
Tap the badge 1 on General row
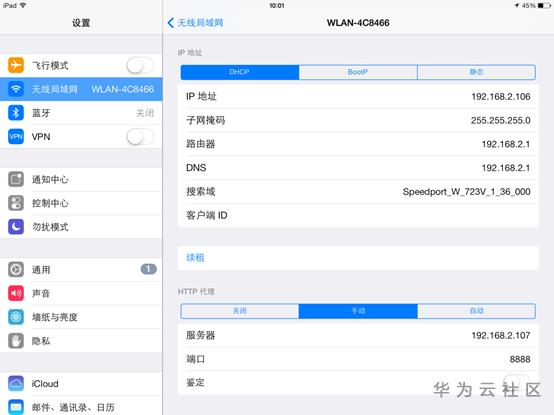point(148,269)
